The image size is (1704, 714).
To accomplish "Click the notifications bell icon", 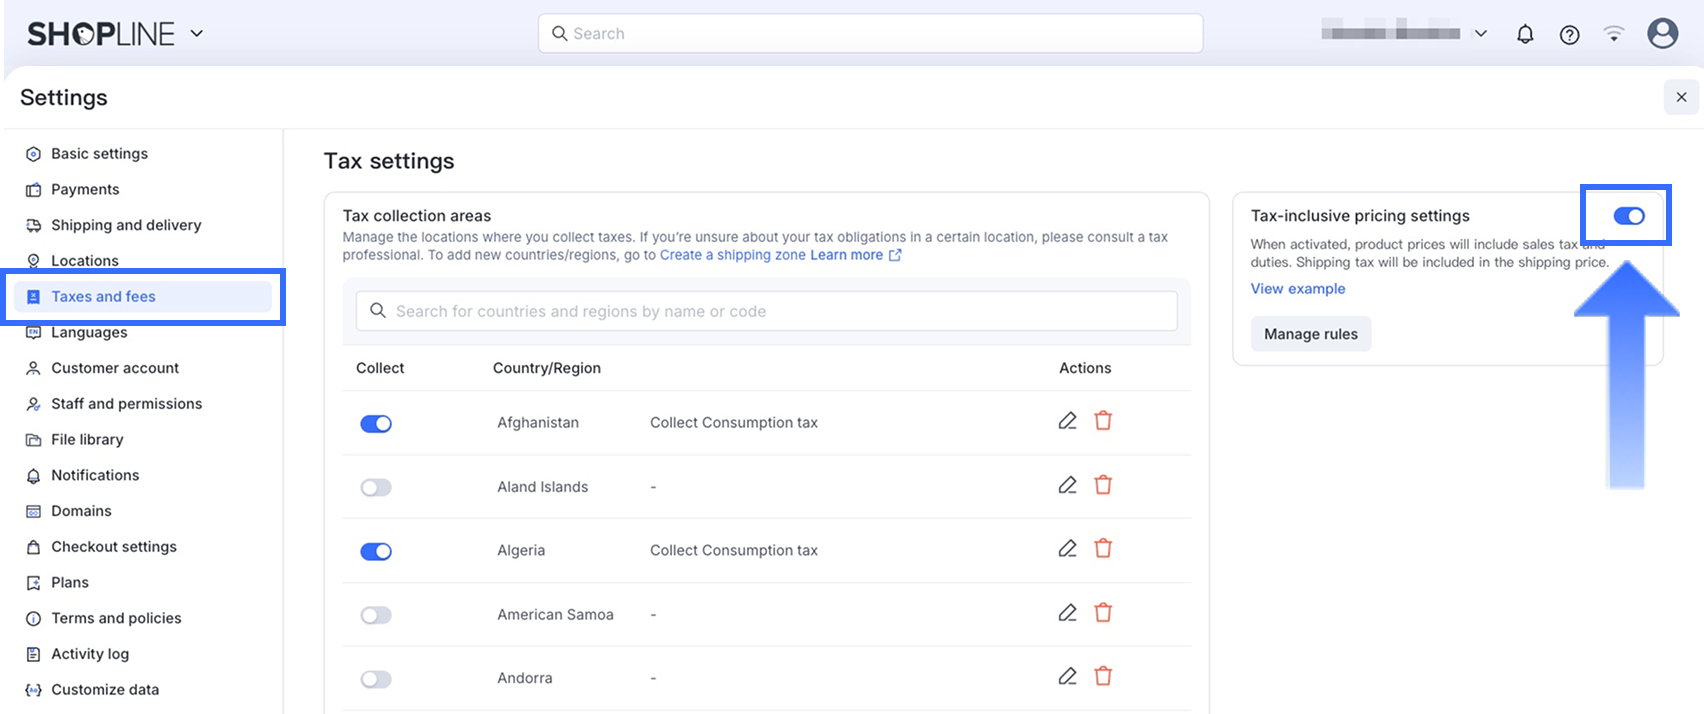I will 1524,34.
